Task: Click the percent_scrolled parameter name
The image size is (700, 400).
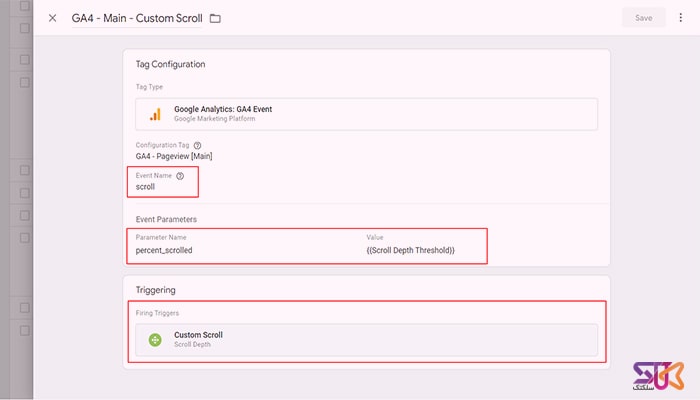Action: tap(164, 250)
